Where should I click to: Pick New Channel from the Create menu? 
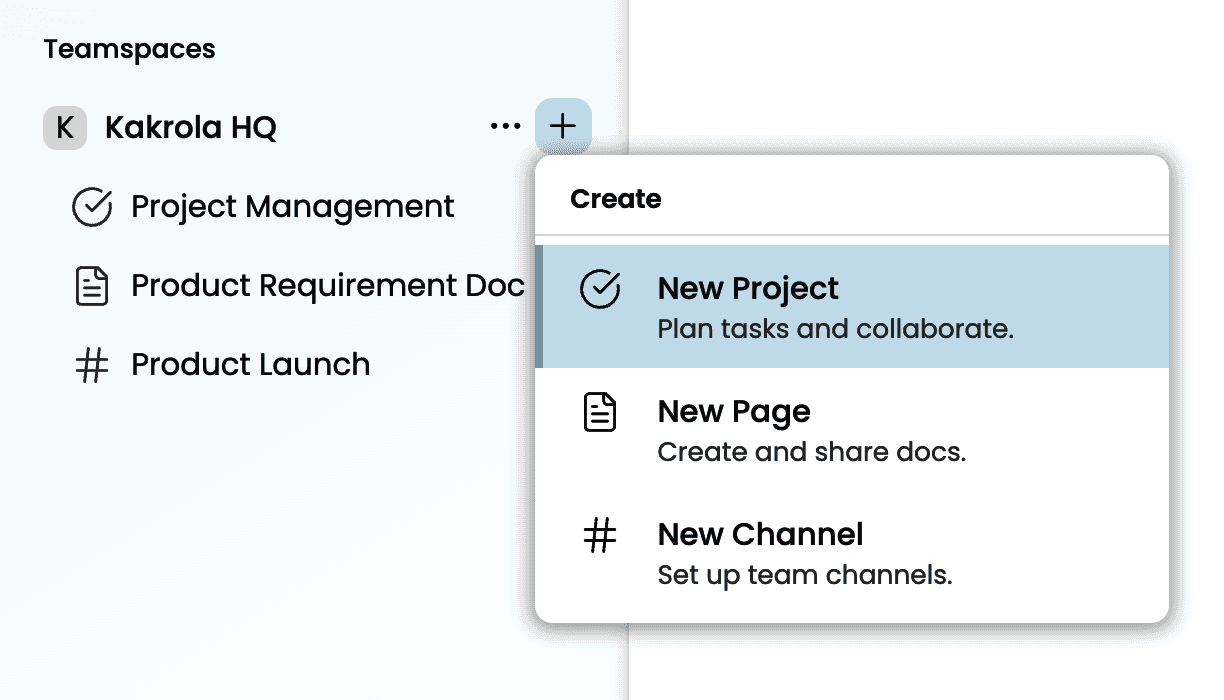(760, 535)
